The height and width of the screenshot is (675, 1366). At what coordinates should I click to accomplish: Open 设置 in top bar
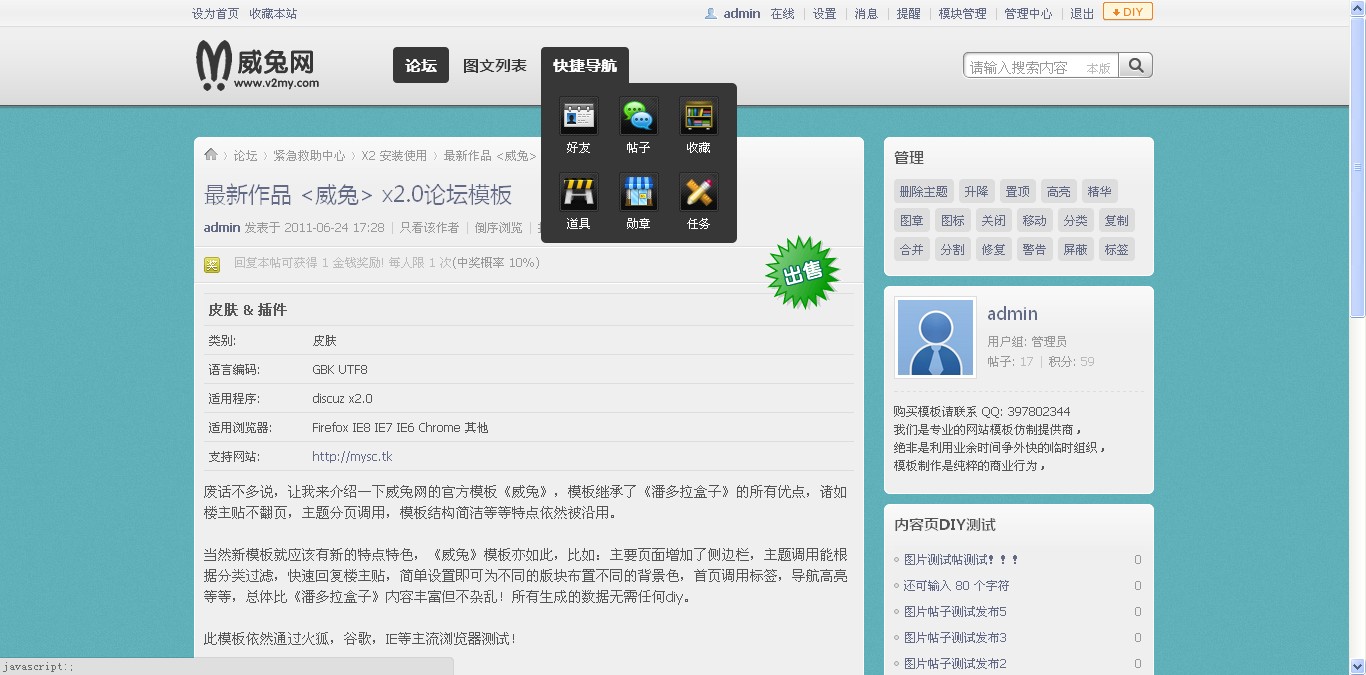pyautogui.click(x=824, y=14)
